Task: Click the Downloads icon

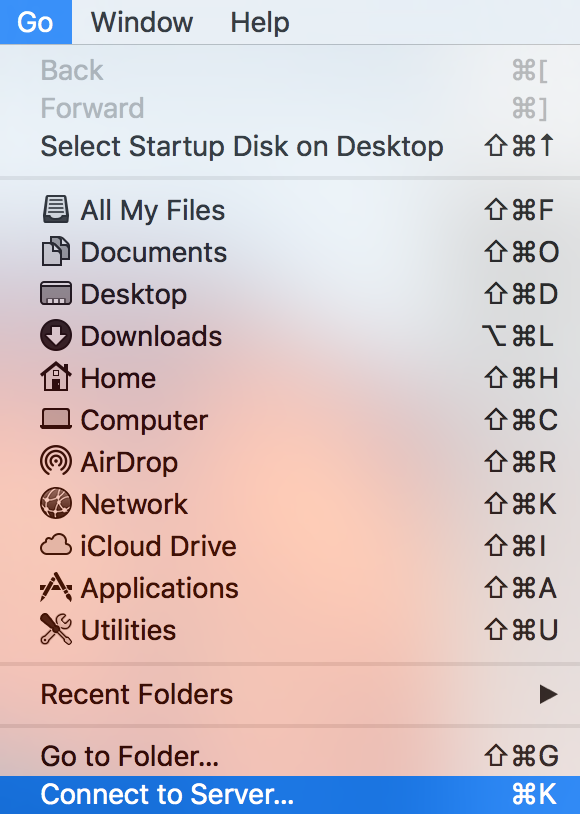Action: tap(55, 336)
